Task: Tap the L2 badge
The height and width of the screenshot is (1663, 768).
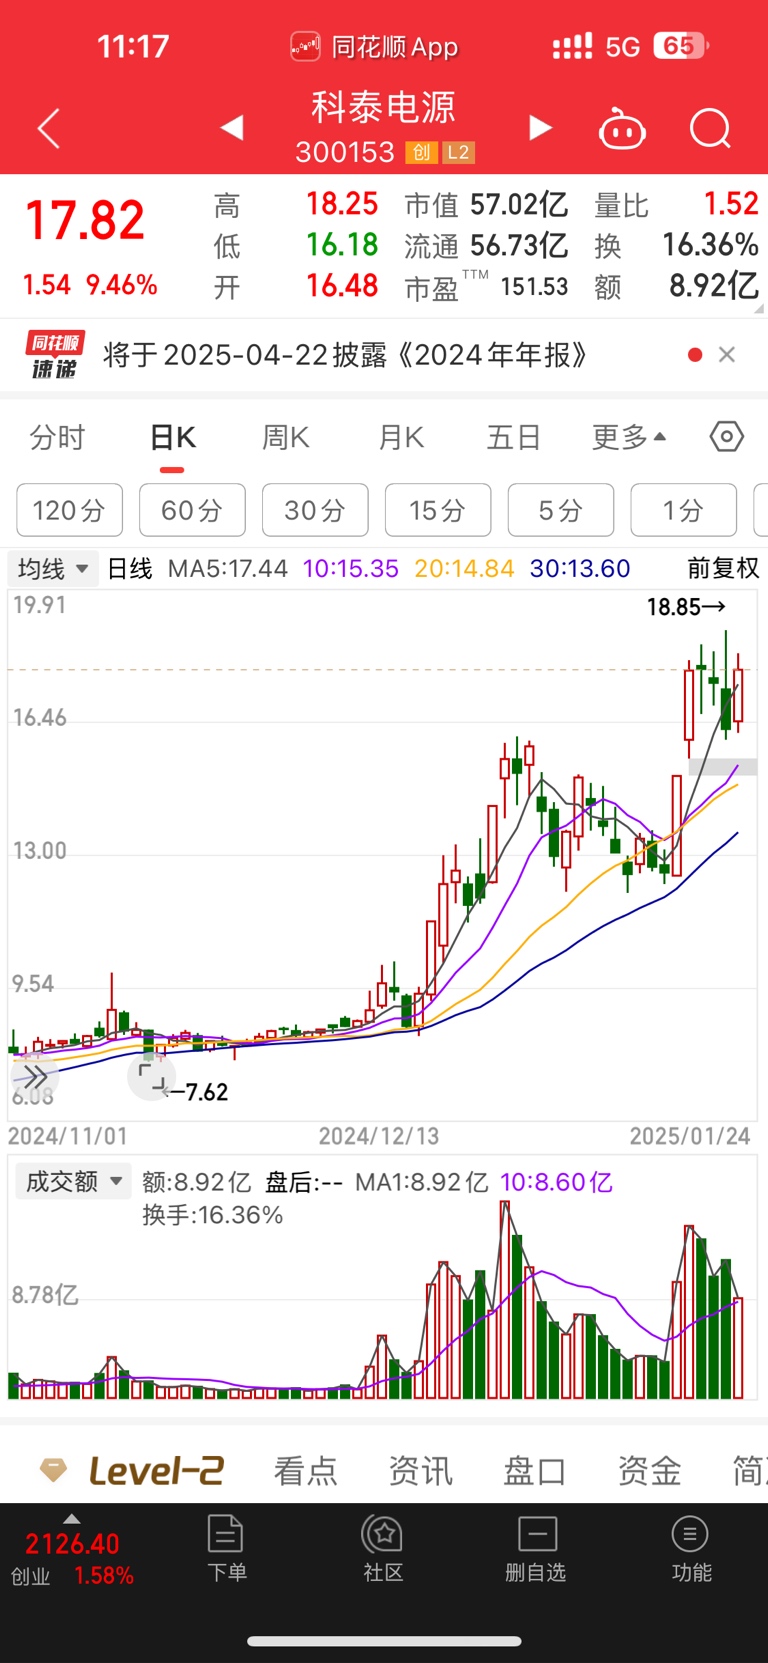Action: pyautogui.click(x=458, y=152)
